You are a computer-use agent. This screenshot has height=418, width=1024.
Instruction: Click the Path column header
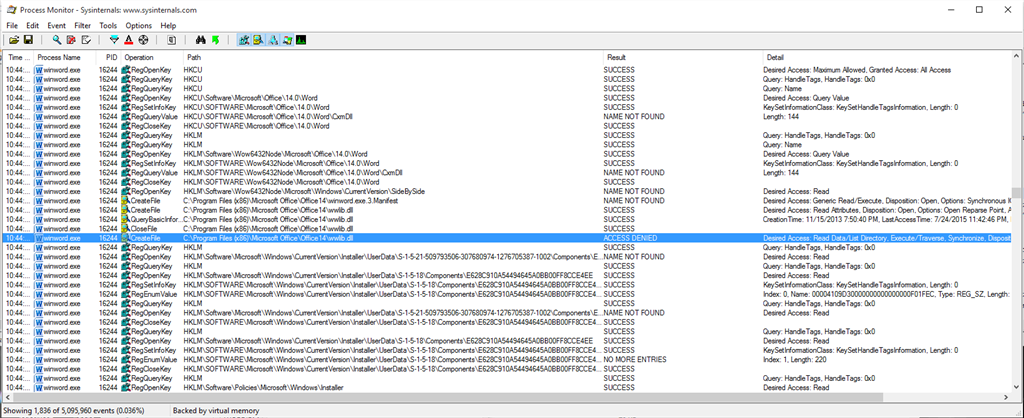point(392,57)
